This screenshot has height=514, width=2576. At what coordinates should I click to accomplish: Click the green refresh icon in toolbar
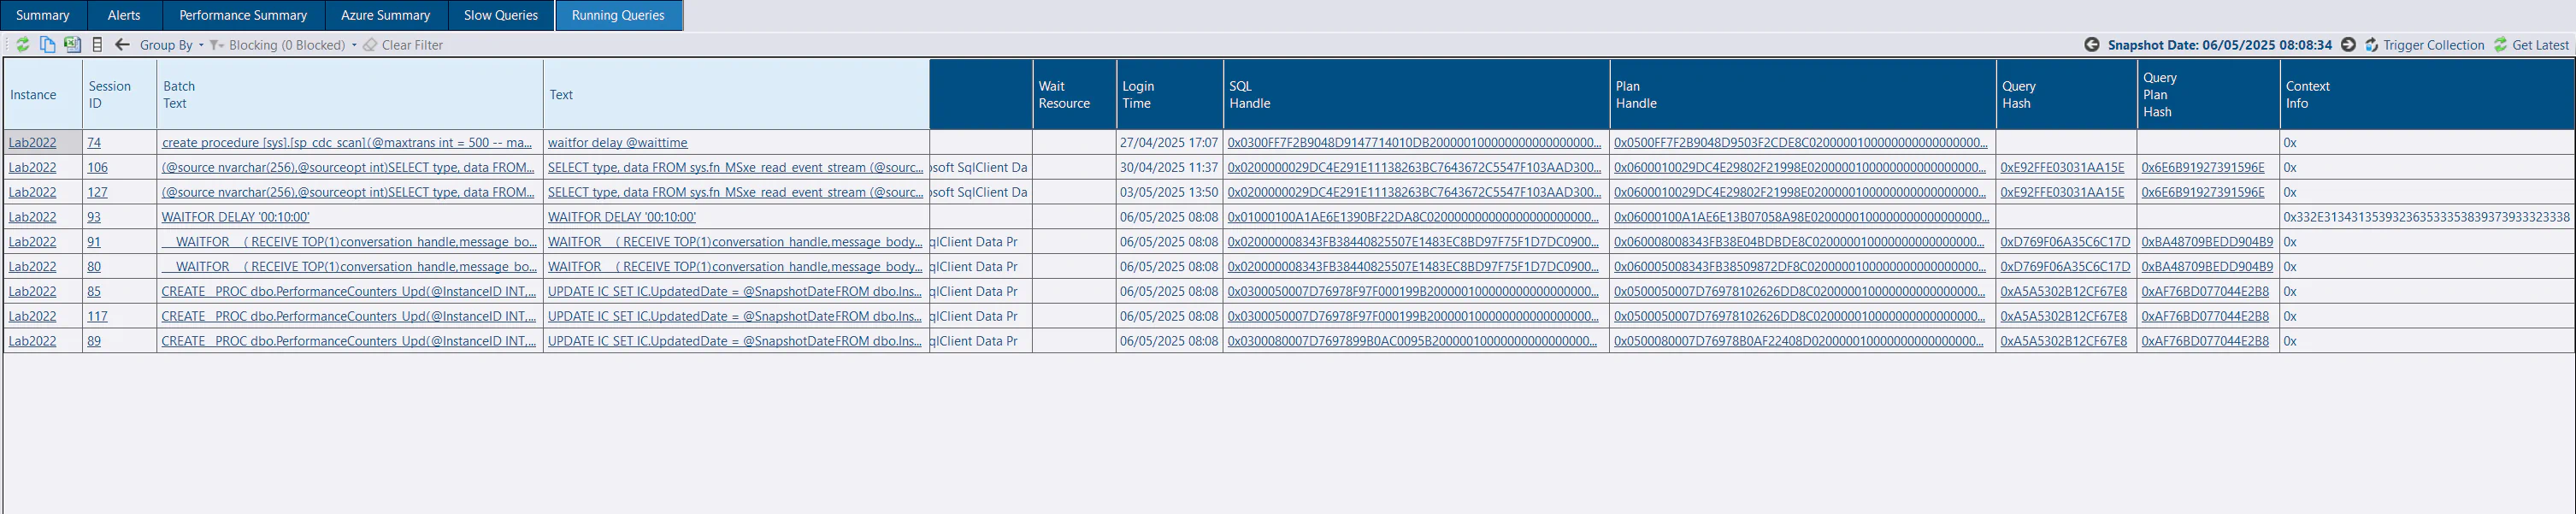[22, 45]
